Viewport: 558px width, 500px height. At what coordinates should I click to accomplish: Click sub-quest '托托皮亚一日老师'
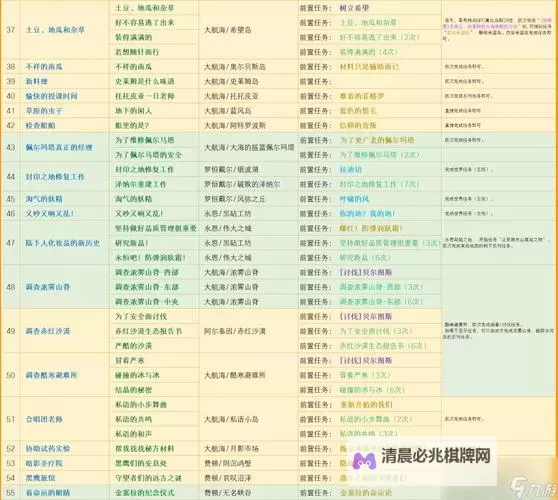point(144,96)
